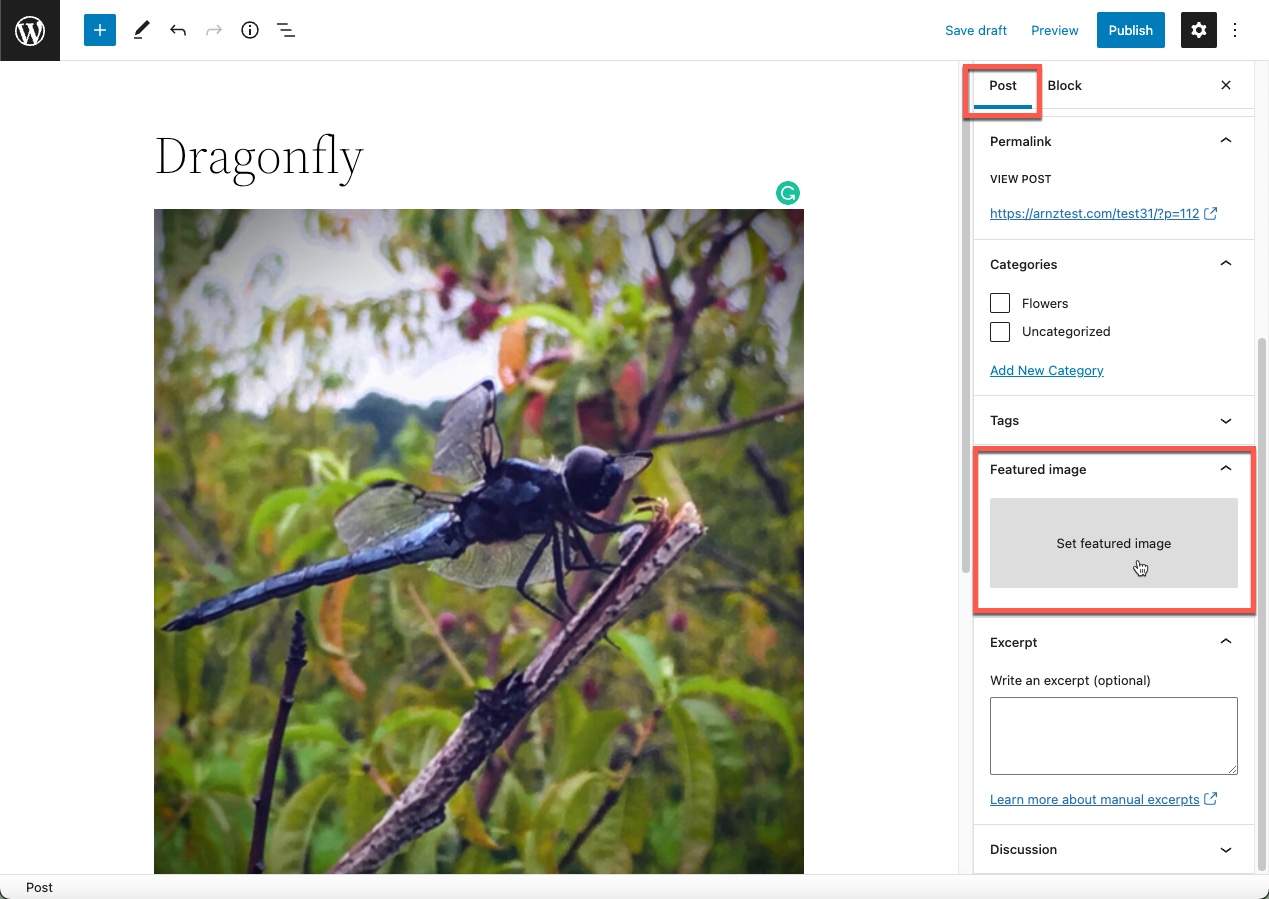Open Learn more about manual excerpts link
Image resolution: width=1269 pixels, height=899 pixels.
click(x=1094, y=799)
